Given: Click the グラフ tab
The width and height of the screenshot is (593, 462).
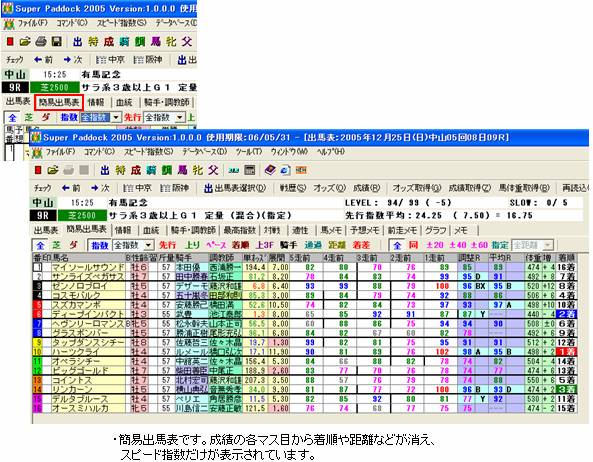Looking at the screenshot, I should click(x=436, y=230).
